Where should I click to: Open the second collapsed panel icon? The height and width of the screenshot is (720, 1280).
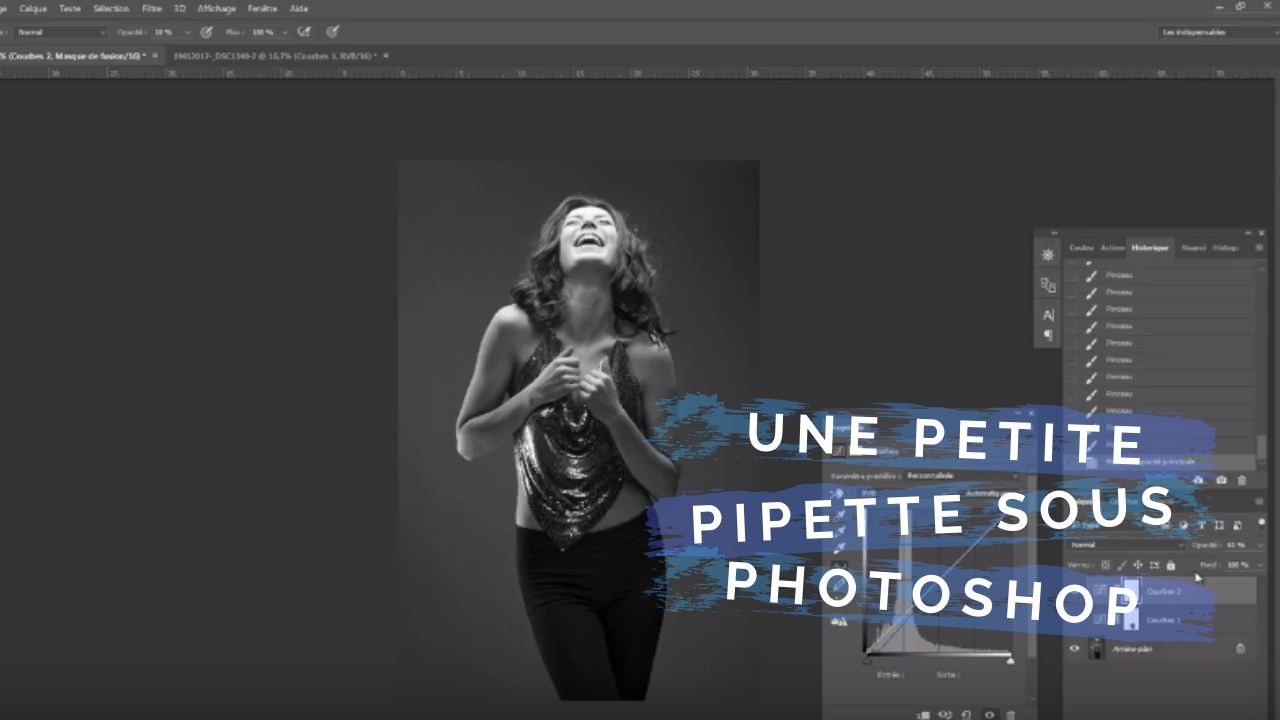[x=1048, y=285]
